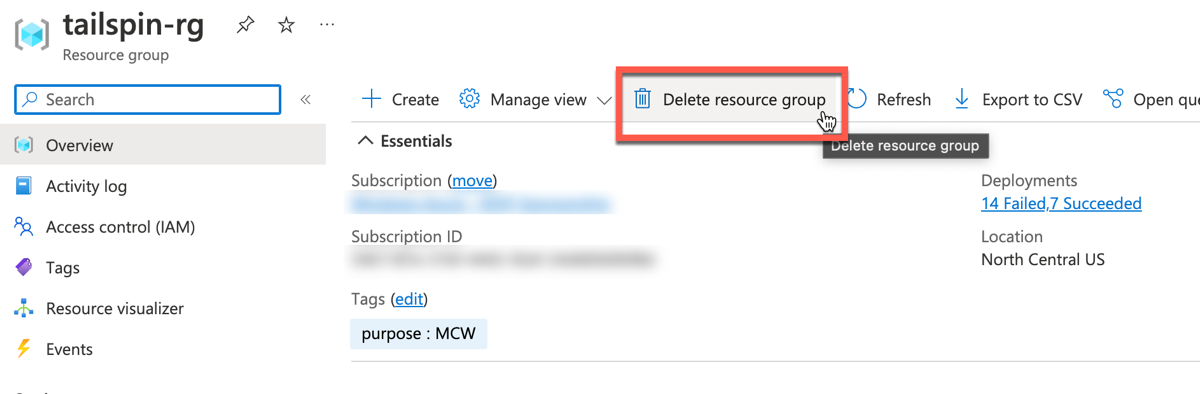Screen dimensions: 1200x394
Task: Click the Manage view gear icon
Action: [x=470, y=99]
